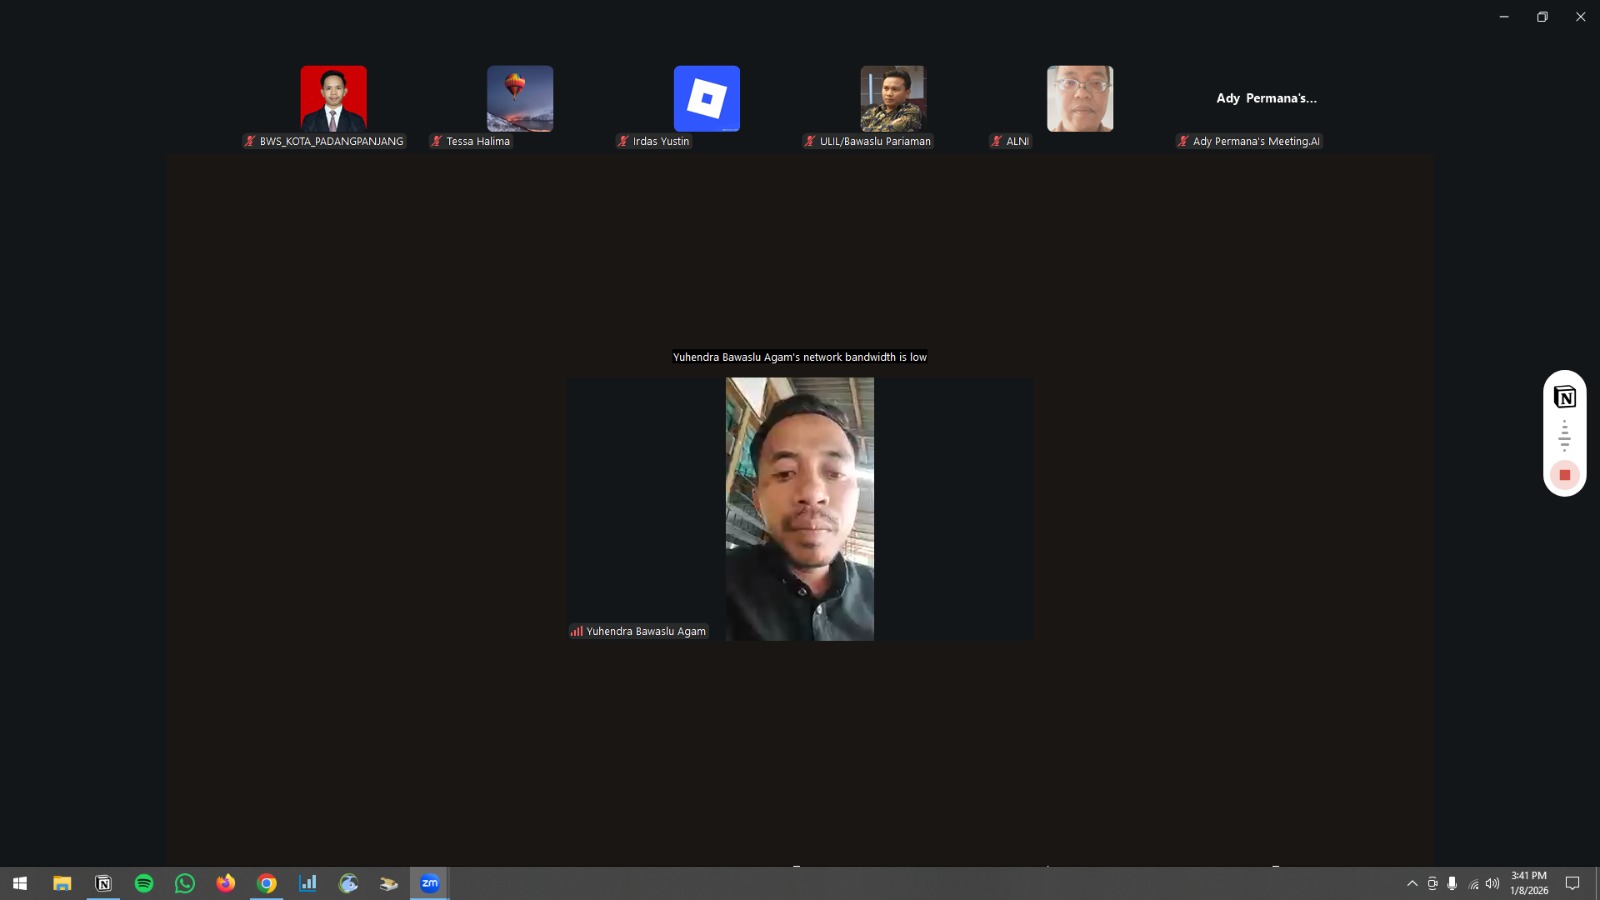Select the BWS_KOTA_PADANGPANJANG participant thumbnail
Screen dimensions: 1600x900
(x=333, y=99)
